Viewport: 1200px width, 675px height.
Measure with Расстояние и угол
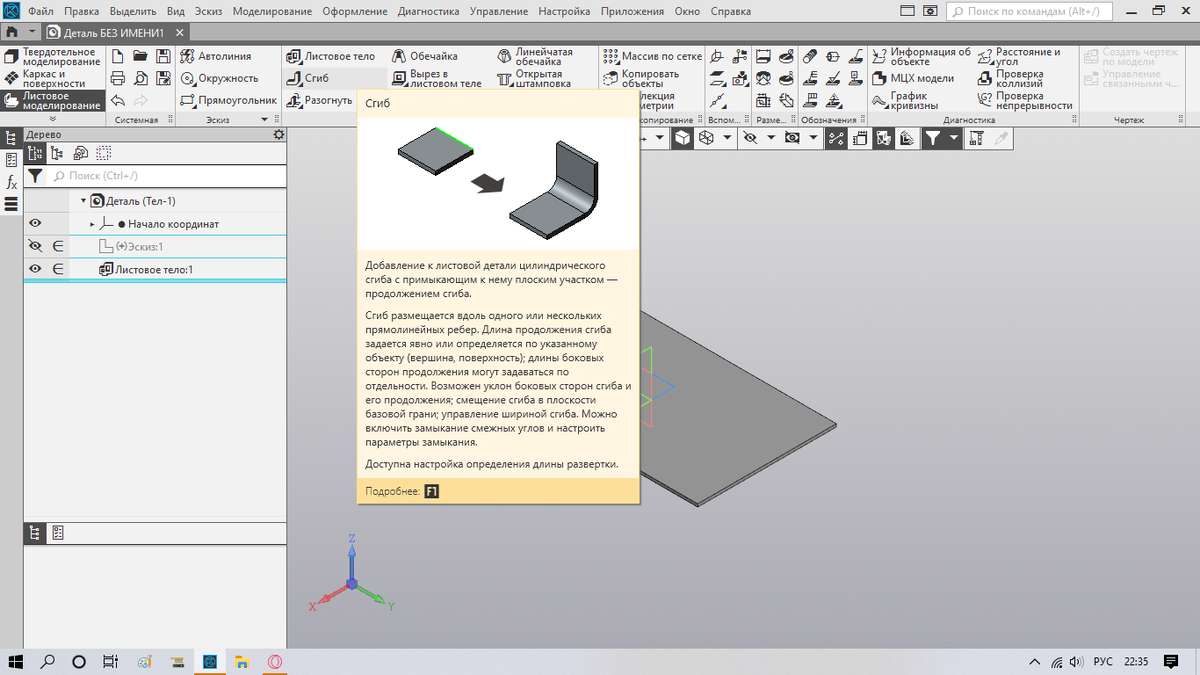1018,56
